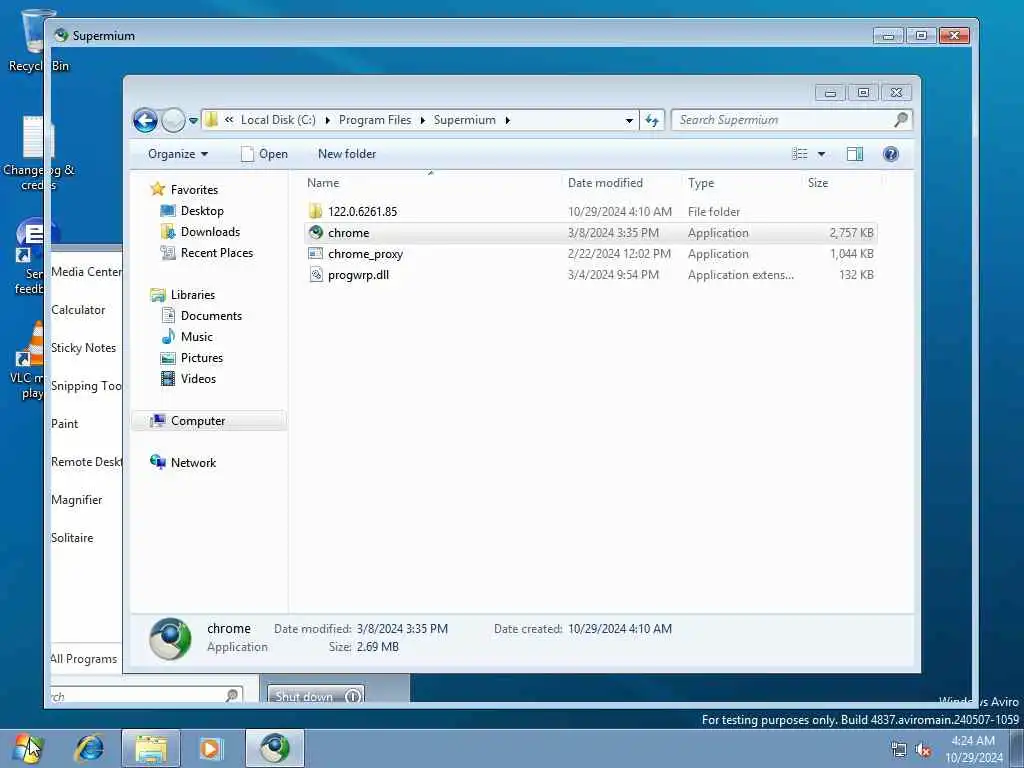Click the Start button on taskbar
1024x768 pixels.
27,748
